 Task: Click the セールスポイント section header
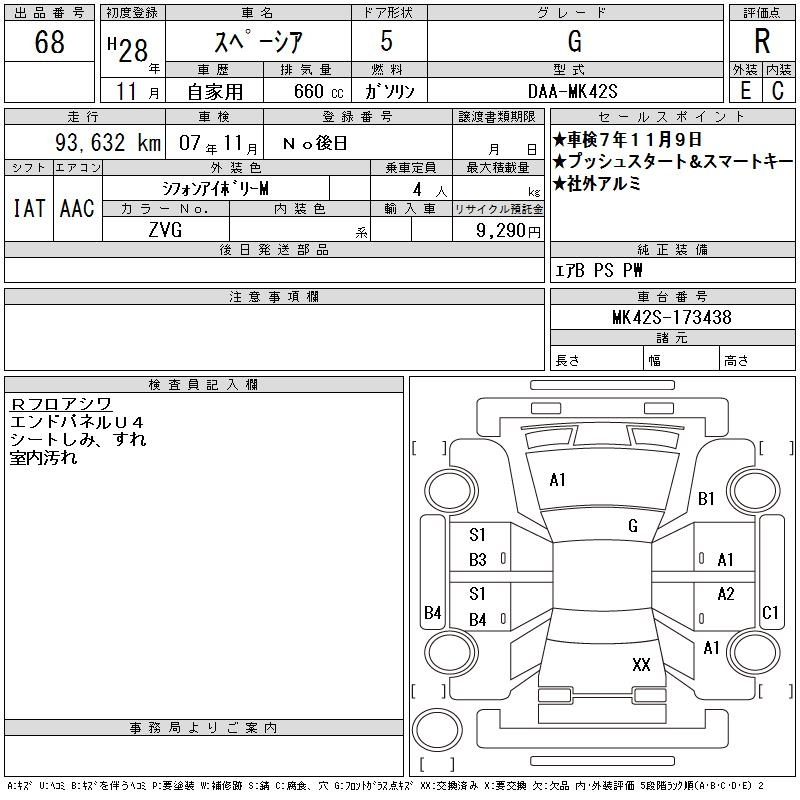pos(672,117)
